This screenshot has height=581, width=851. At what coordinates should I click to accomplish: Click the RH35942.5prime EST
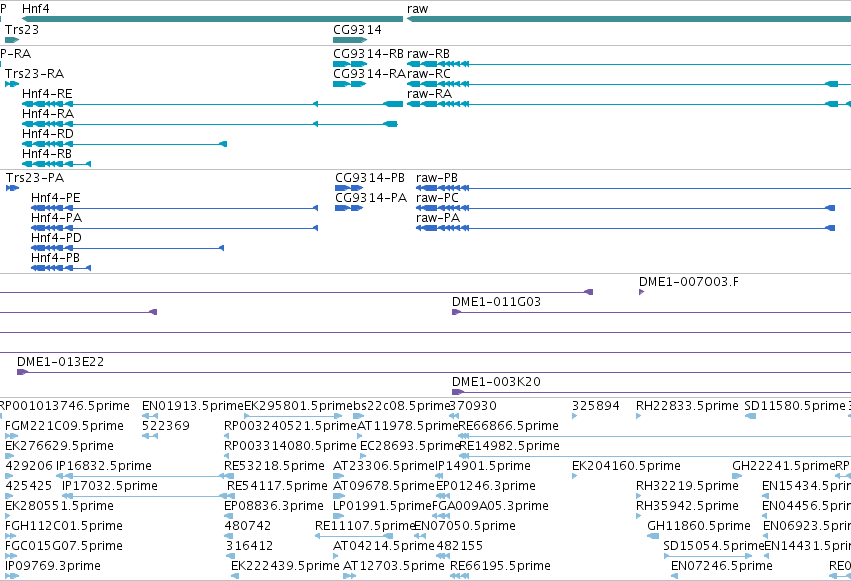point(687,506)
